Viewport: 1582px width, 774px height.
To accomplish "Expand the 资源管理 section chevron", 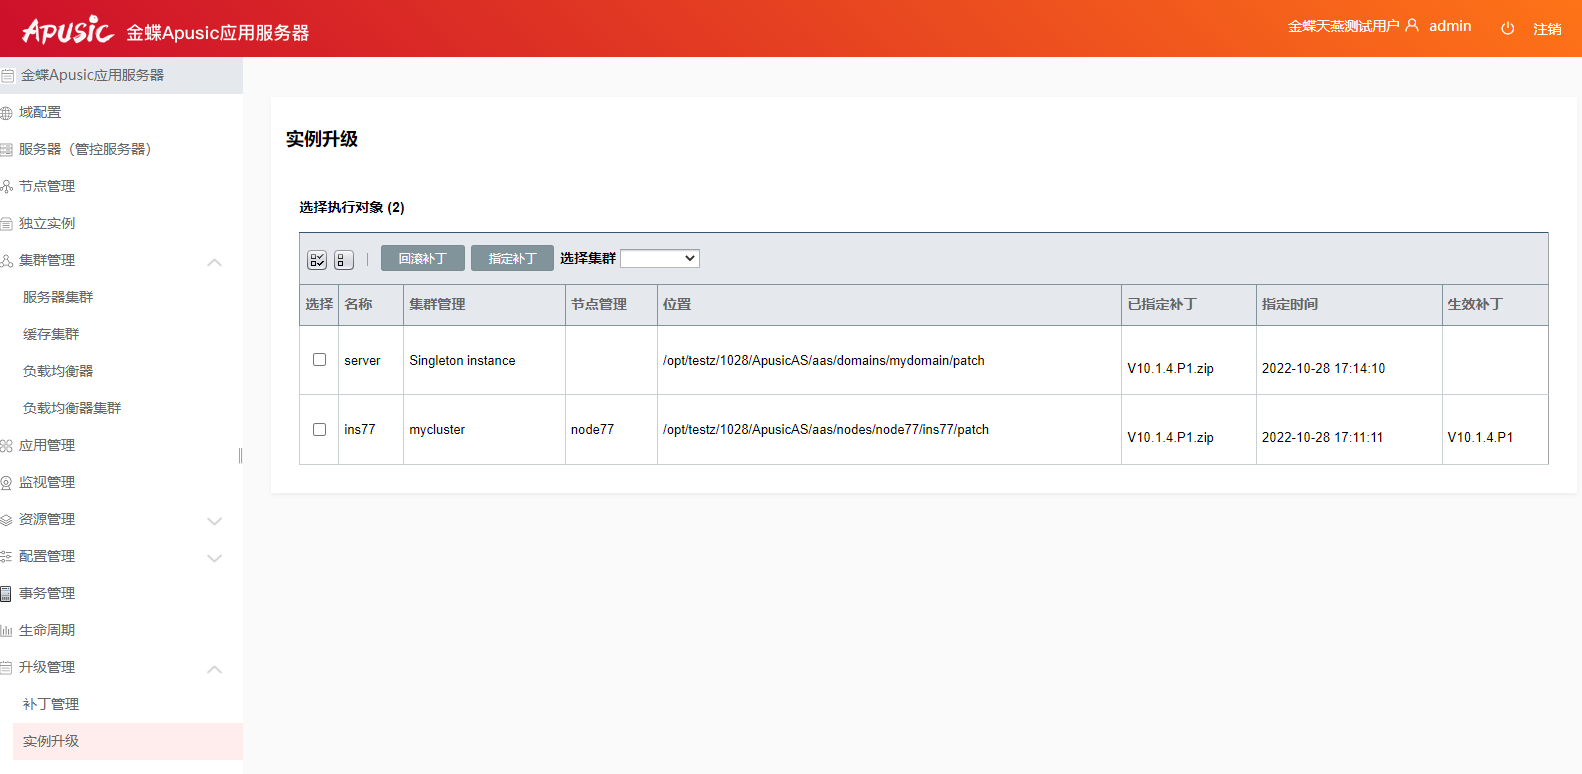I will pyautogui.click(x=214, y=521).
